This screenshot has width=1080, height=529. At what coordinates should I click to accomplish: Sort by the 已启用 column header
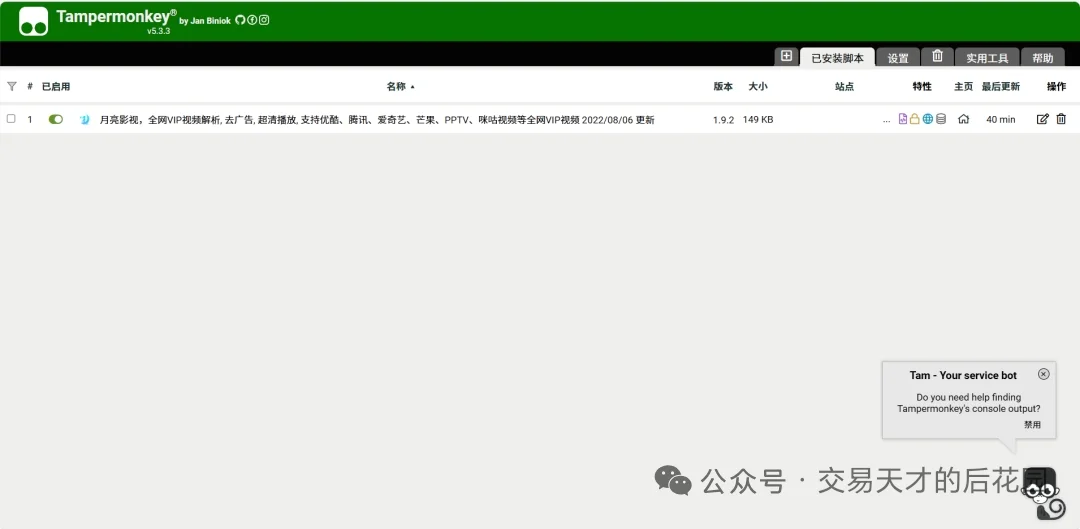(x=56, y=86)
